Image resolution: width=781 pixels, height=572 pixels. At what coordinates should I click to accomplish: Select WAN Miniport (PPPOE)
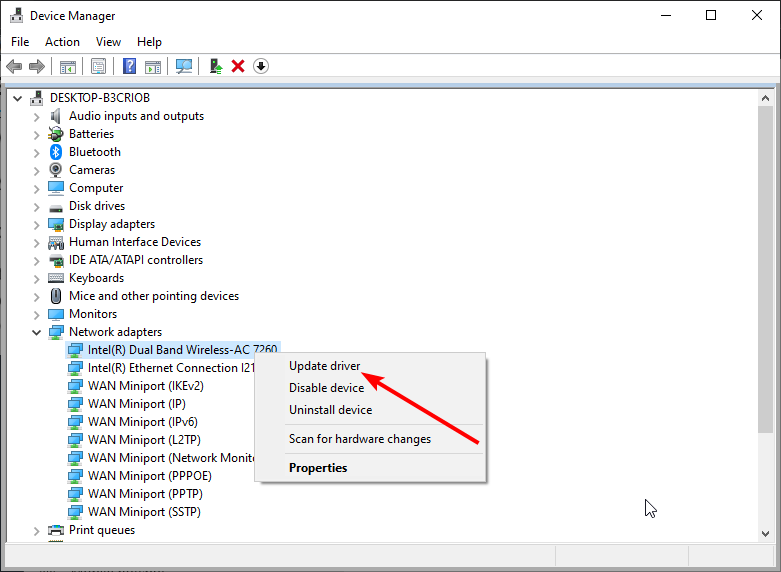(149, 476)
